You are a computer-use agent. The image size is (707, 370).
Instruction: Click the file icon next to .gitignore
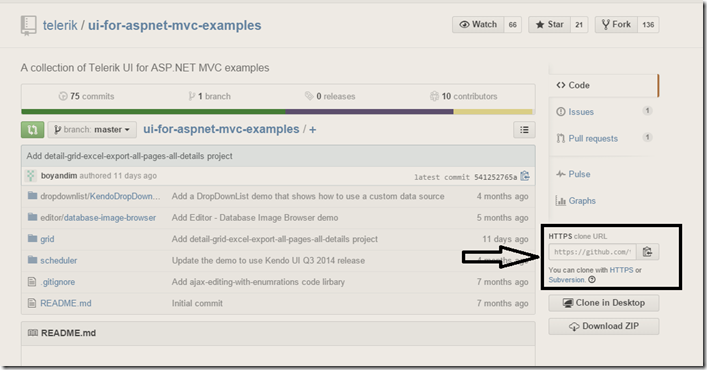click(32, 282)
